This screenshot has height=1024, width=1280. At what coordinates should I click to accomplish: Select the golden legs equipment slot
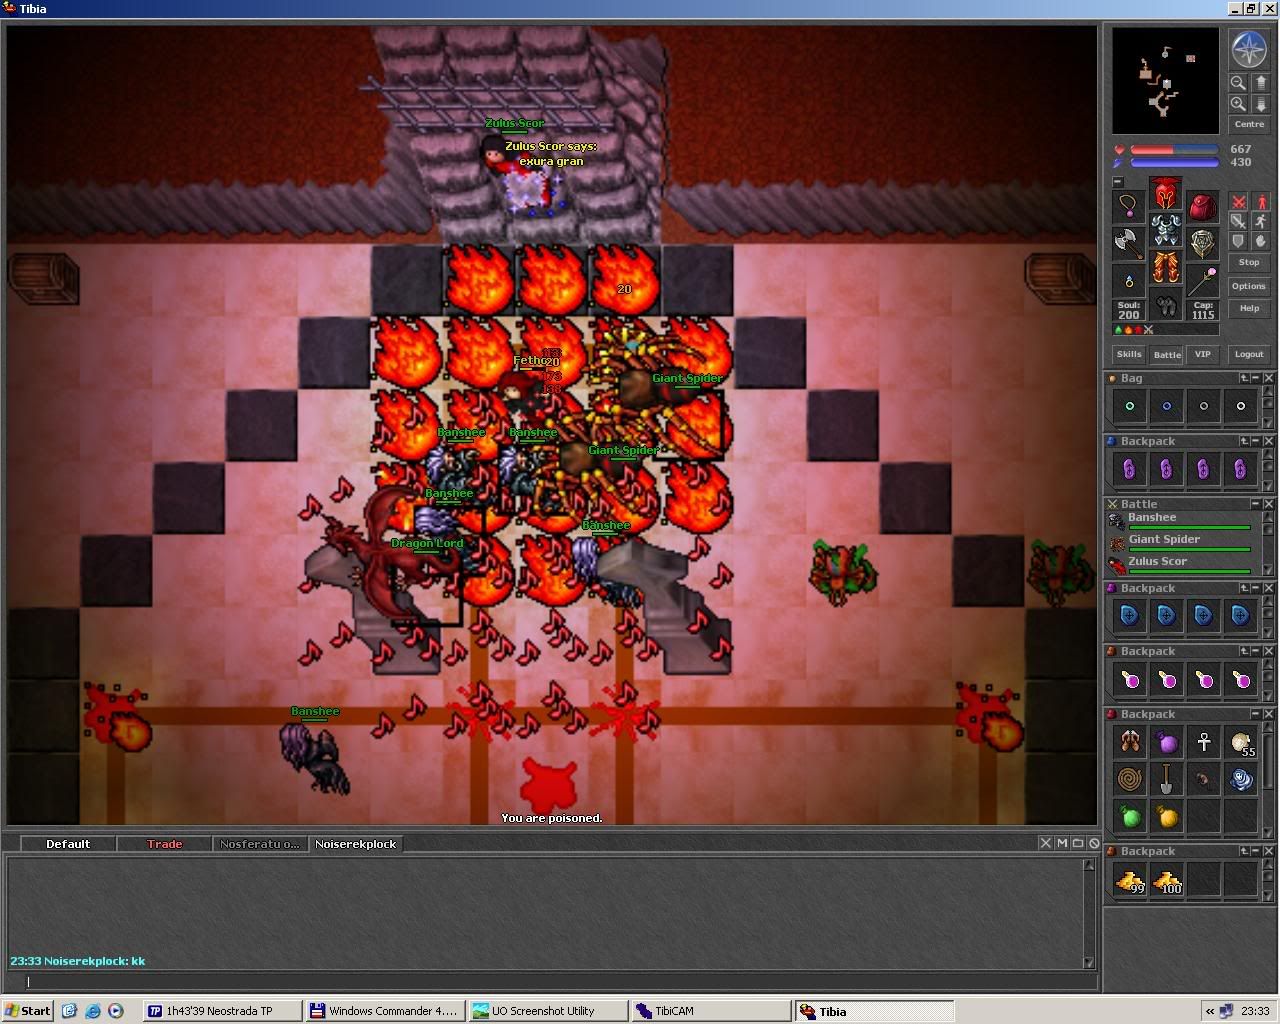click(1165, 267)
